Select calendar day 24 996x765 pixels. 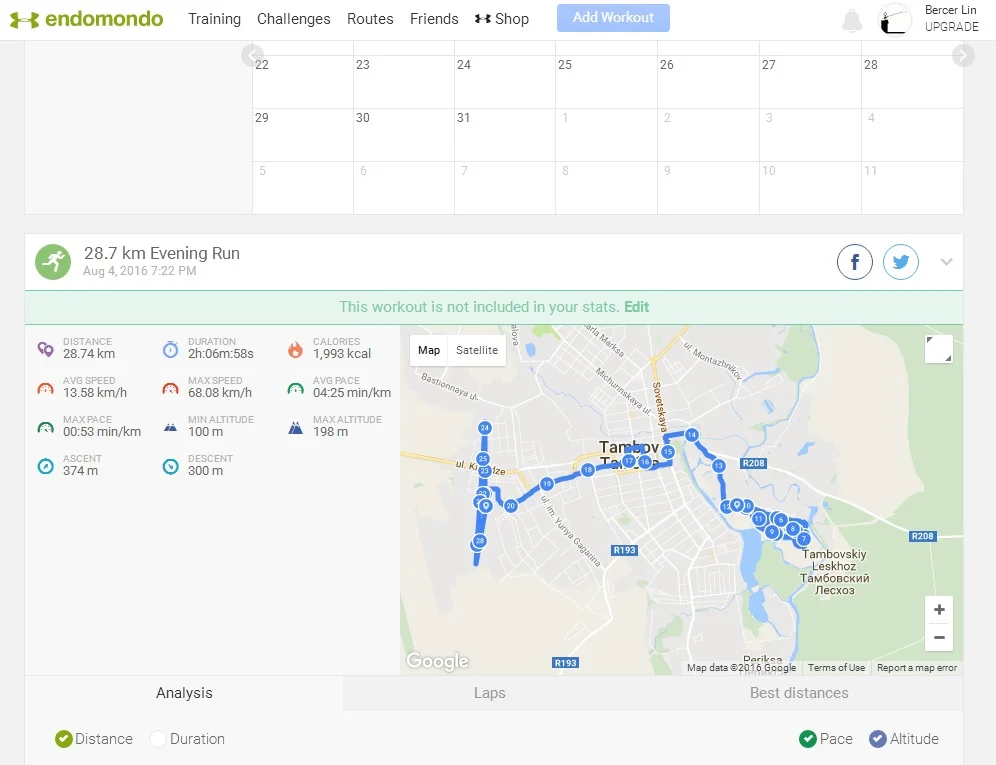point(504,81)
